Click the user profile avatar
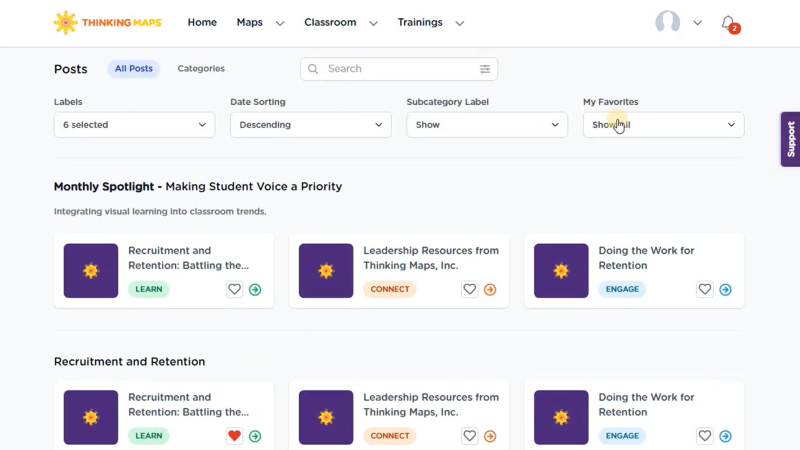 (x=667, y=22)
